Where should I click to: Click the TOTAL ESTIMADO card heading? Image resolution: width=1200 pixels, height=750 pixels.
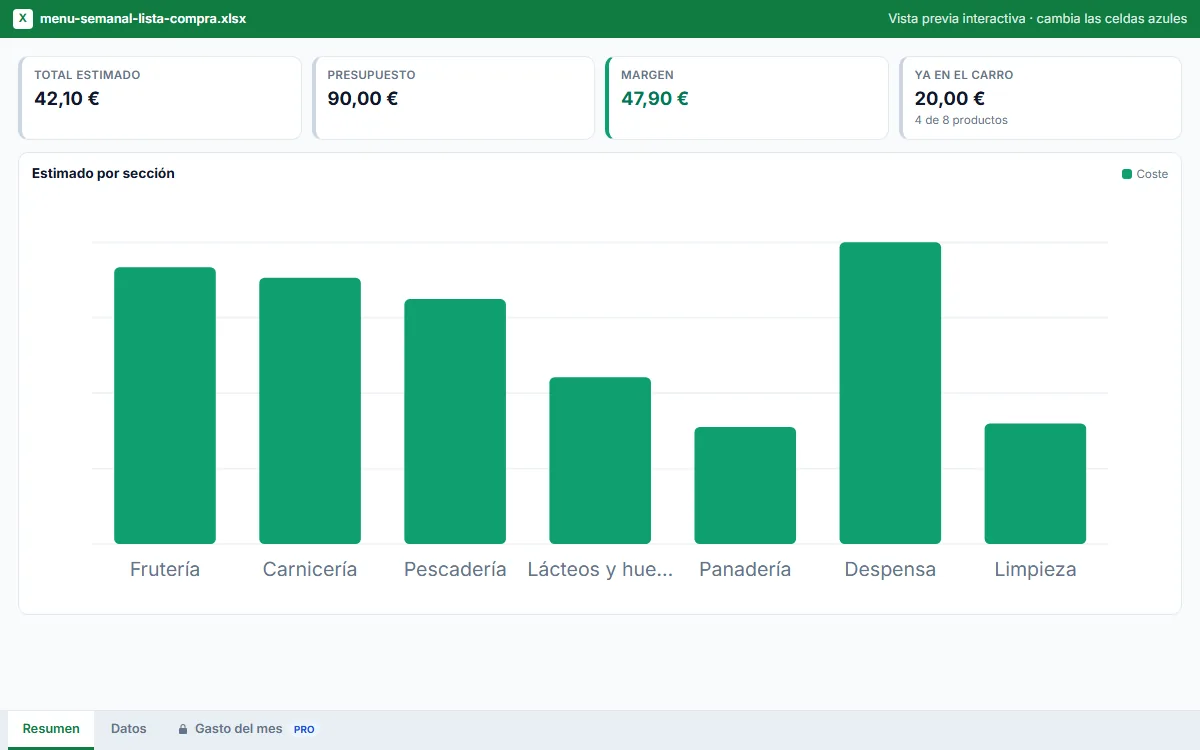(87, 75)
